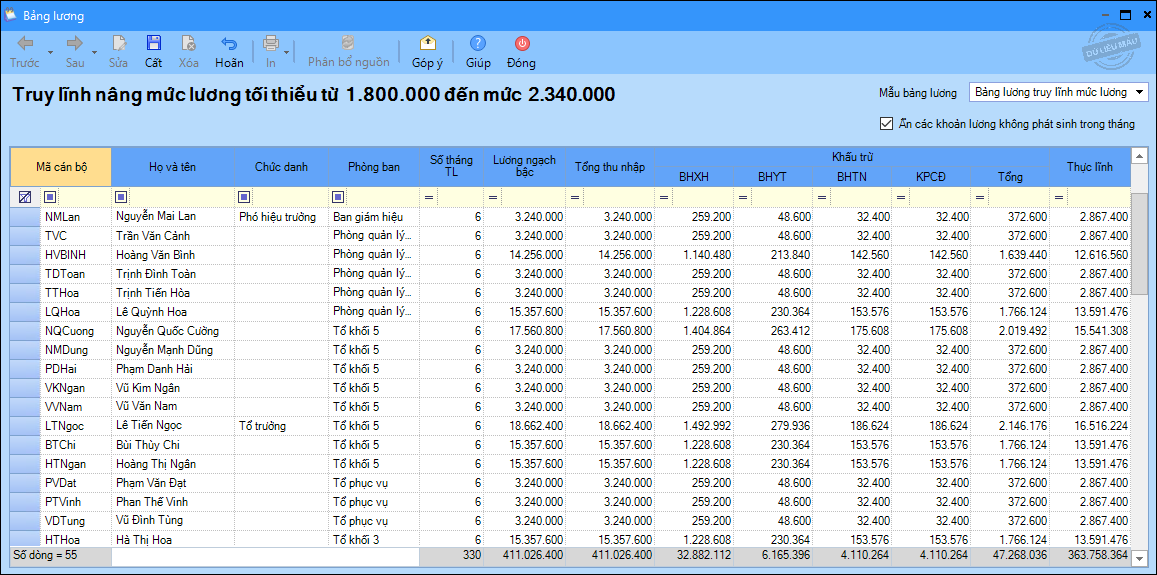This screenshot has width=1157, height=575.
Task: Click the Sửa edit icon
Action: tap(118, 43)
